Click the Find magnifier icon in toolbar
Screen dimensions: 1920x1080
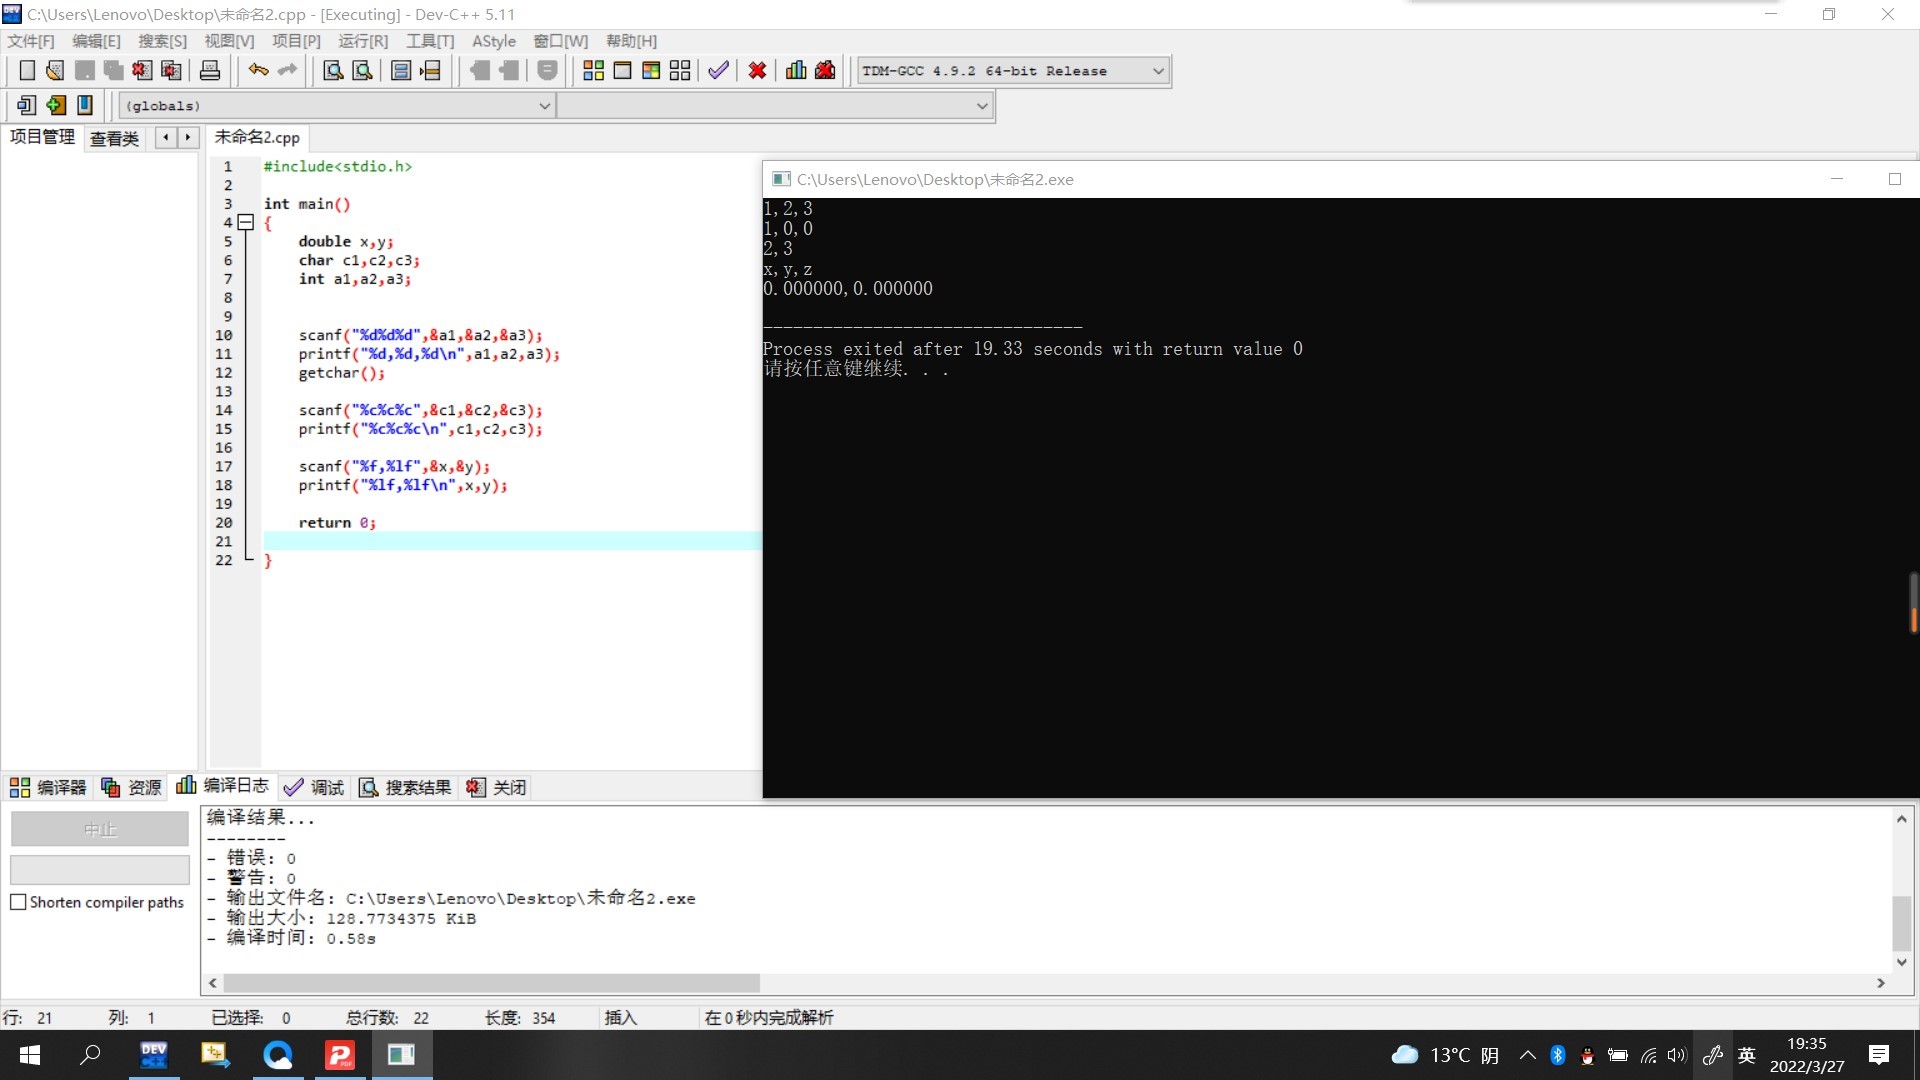pyautogui.click(x=333, y=70)
